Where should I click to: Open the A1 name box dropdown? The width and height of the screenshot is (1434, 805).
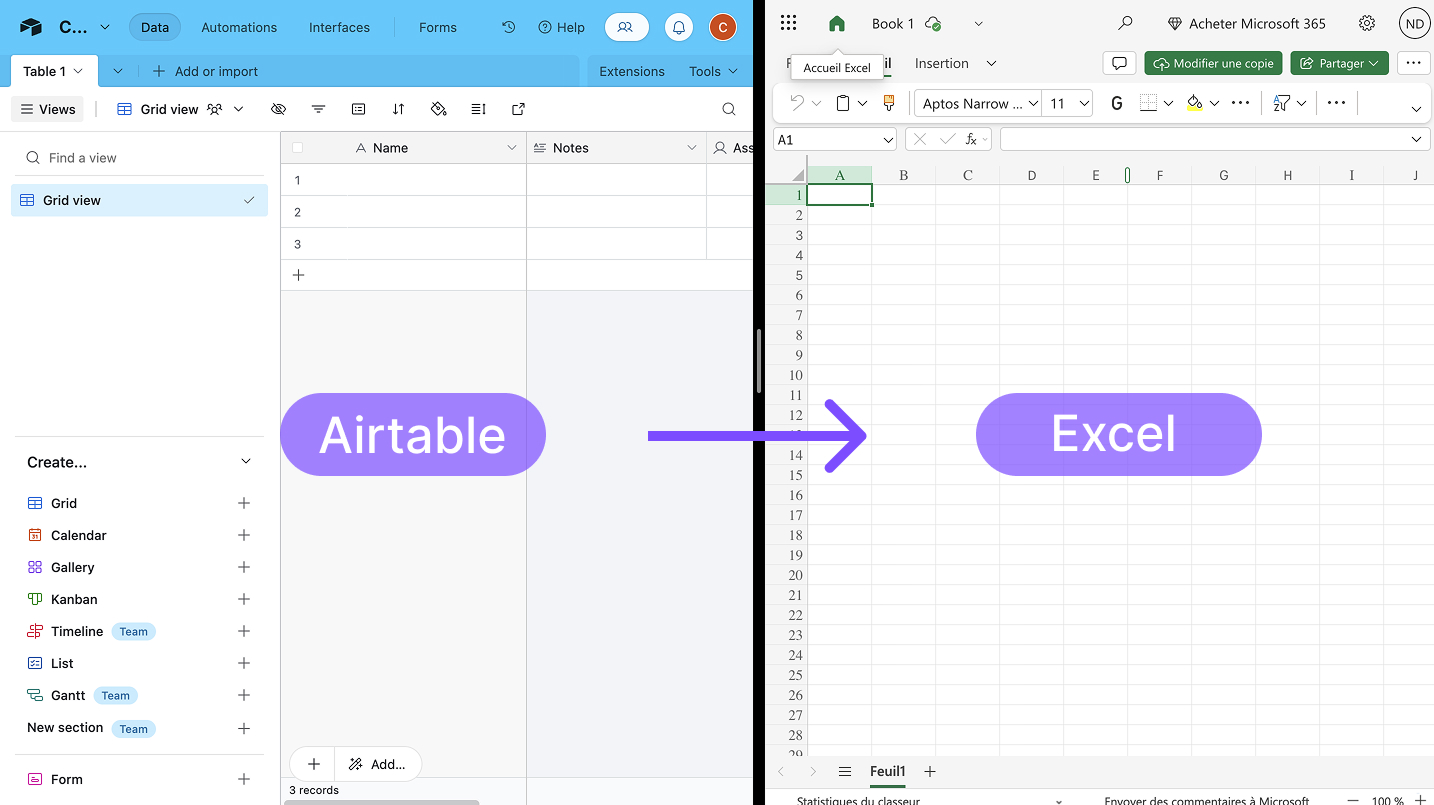(887, 140)
